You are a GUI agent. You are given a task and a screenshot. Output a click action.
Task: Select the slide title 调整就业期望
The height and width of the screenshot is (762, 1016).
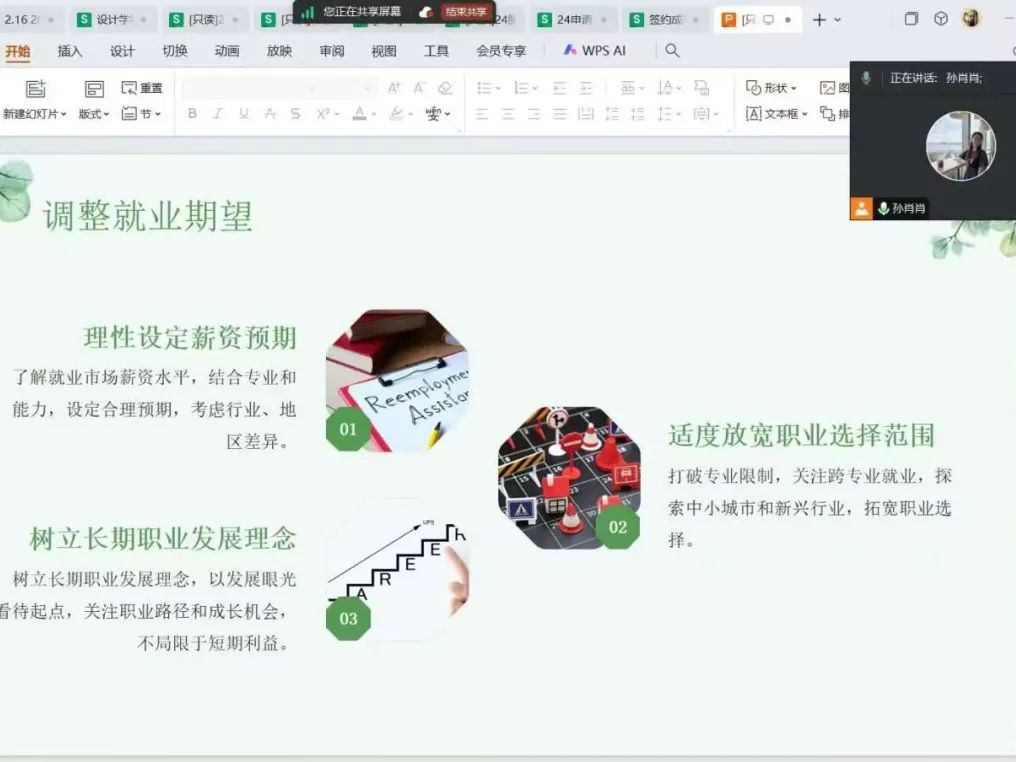pos(148,216)
